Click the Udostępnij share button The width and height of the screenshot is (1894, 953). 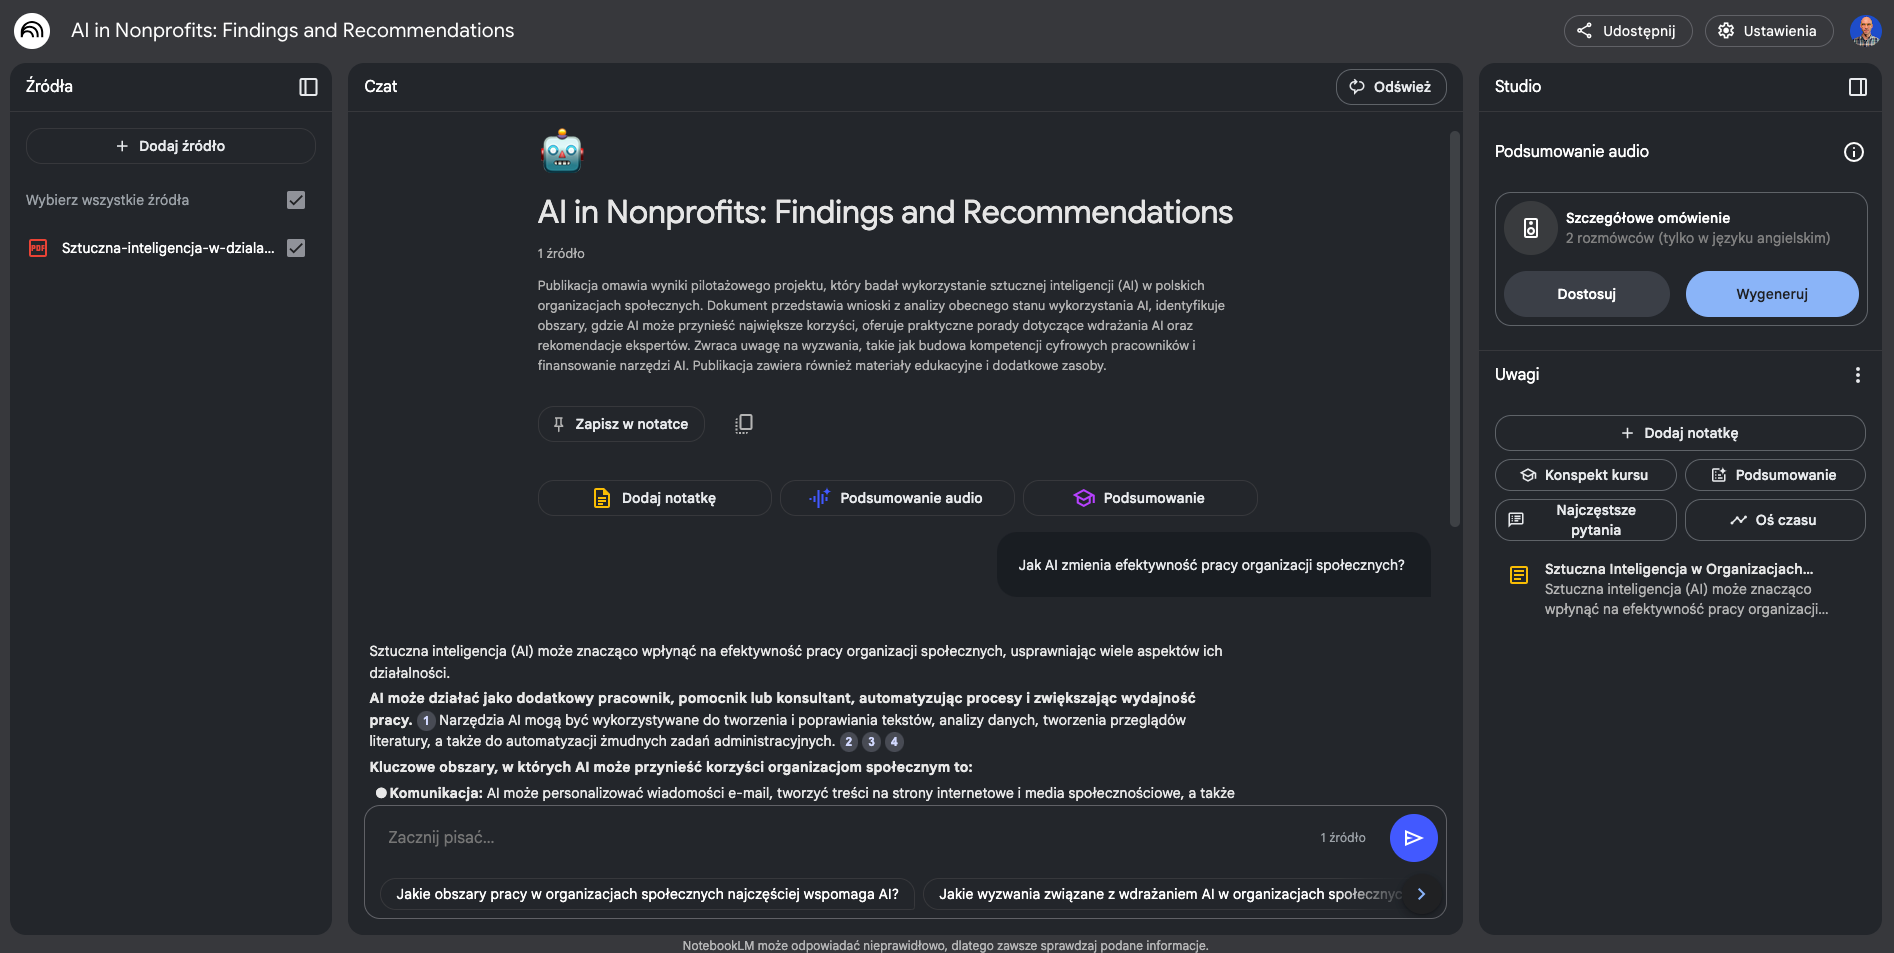(x=1627, y=31)
